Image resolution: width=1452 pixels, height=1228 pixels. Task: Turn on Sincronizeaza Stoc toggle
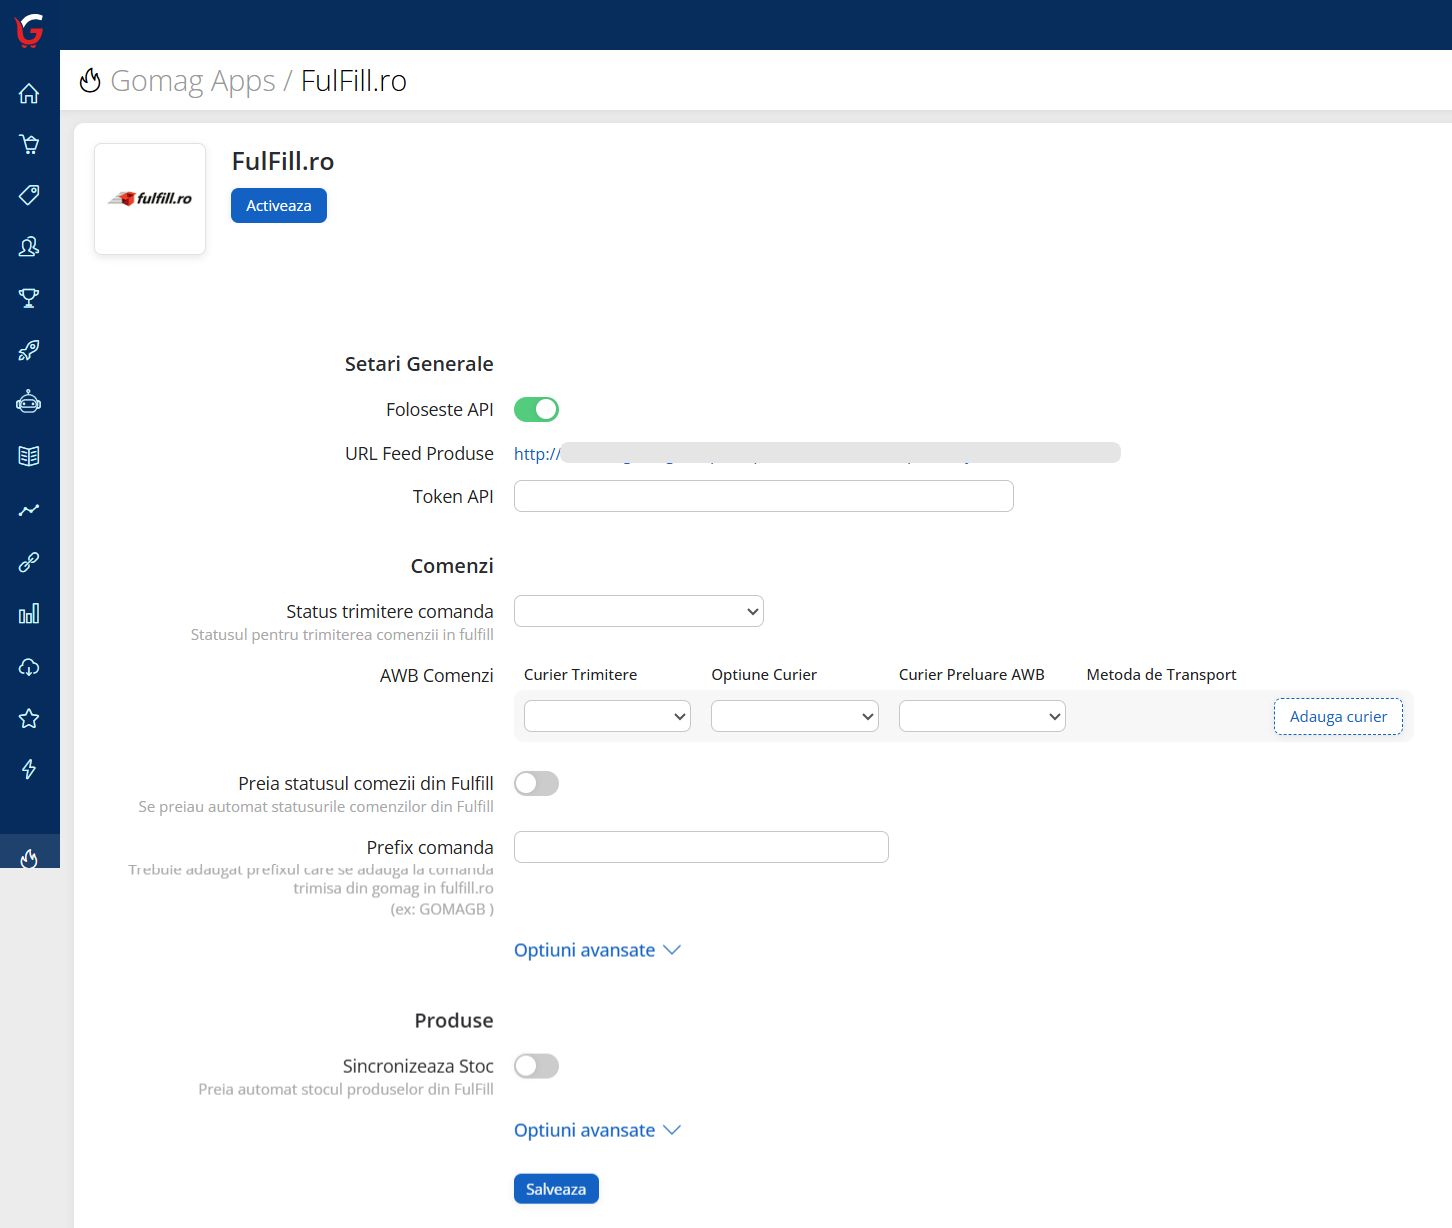(x=536, y=1067)
